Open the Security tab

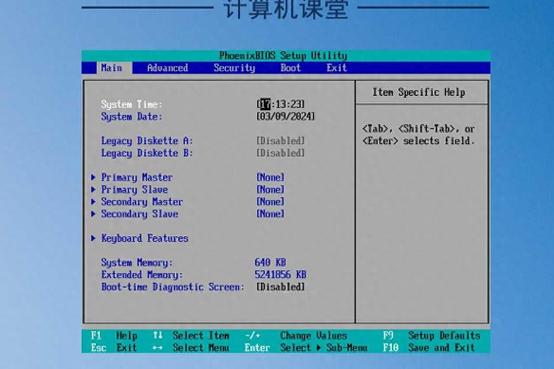(x=234, y=68)
